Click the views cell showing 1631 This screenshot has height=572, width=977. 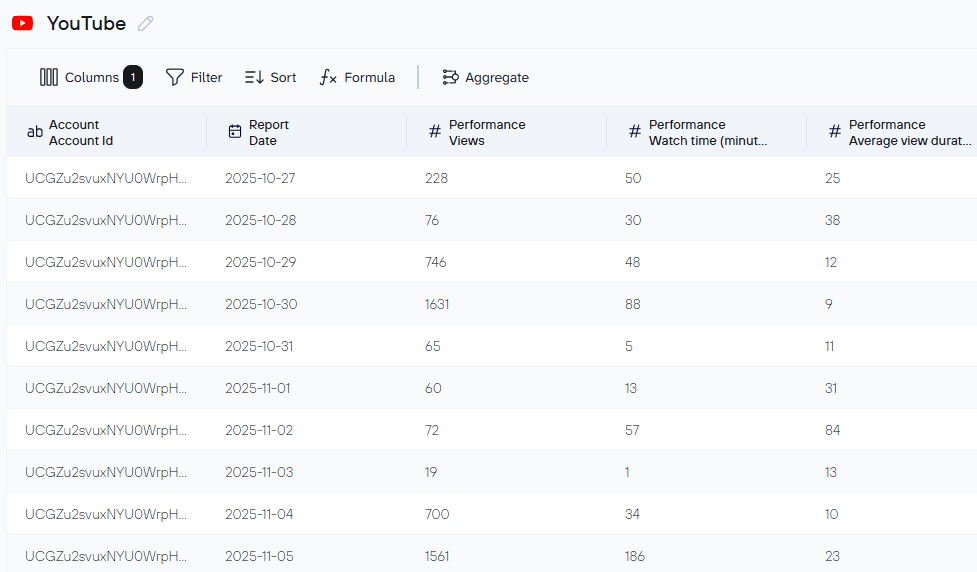tap(437, 304)
